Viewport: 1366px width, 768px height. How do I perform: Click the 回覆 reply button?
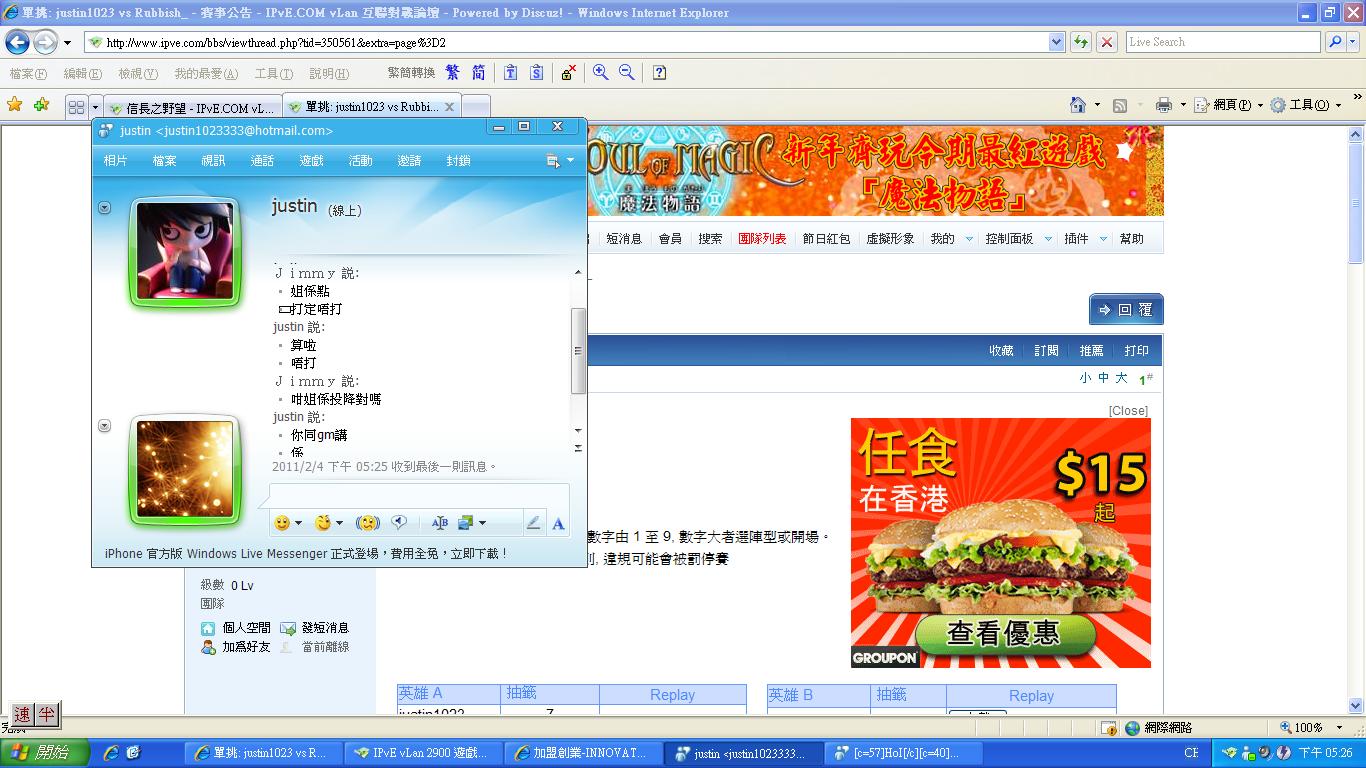1126,310
